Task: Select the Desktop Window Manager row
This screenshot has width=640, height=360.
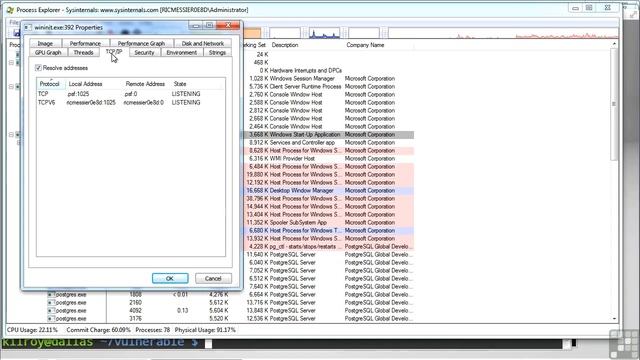Action: tap(329, 191)
